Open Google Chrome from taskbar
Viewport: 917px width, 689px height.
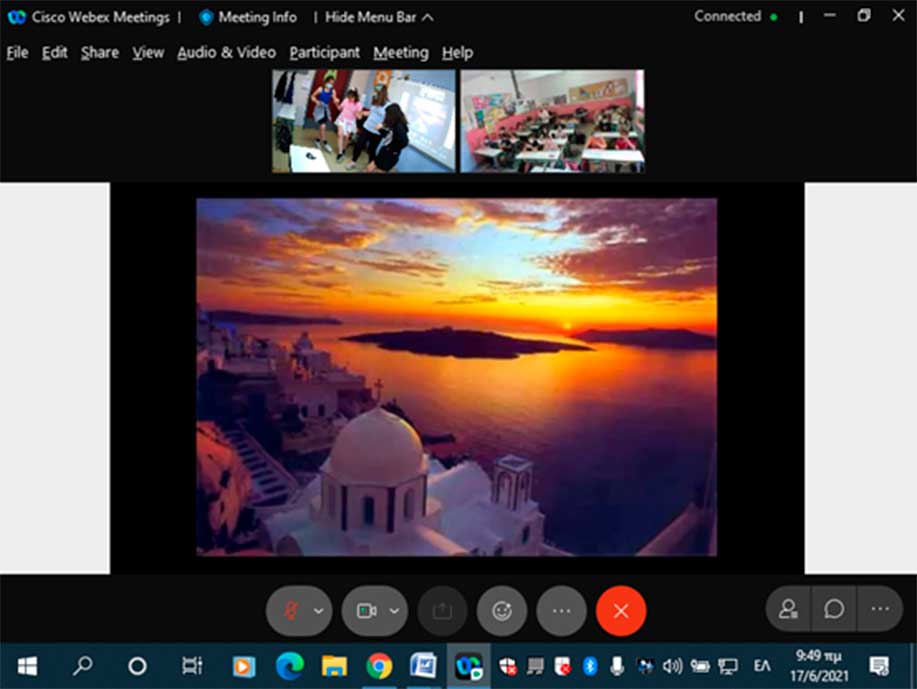[x=380, y=666]
